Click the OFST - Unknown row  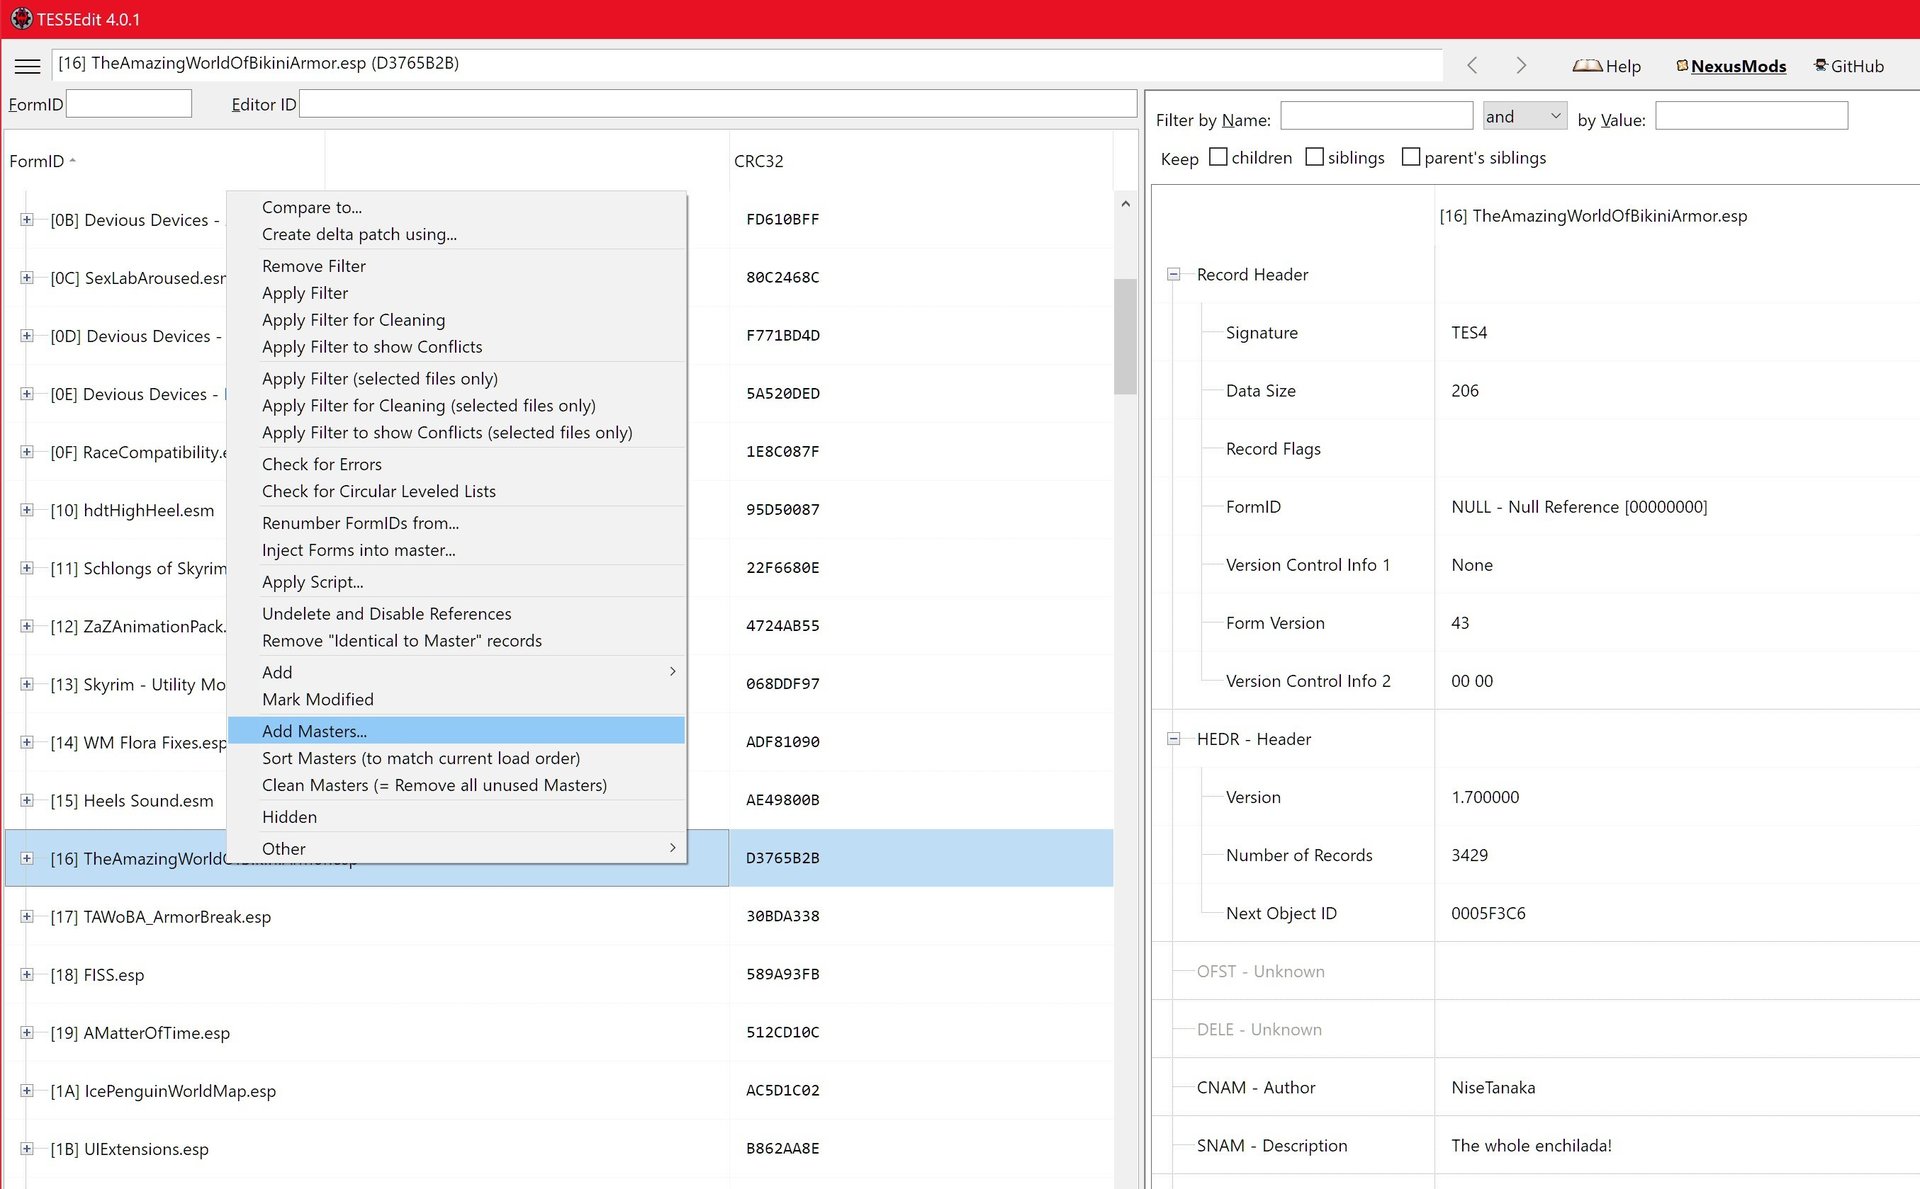coord(1536,971)
